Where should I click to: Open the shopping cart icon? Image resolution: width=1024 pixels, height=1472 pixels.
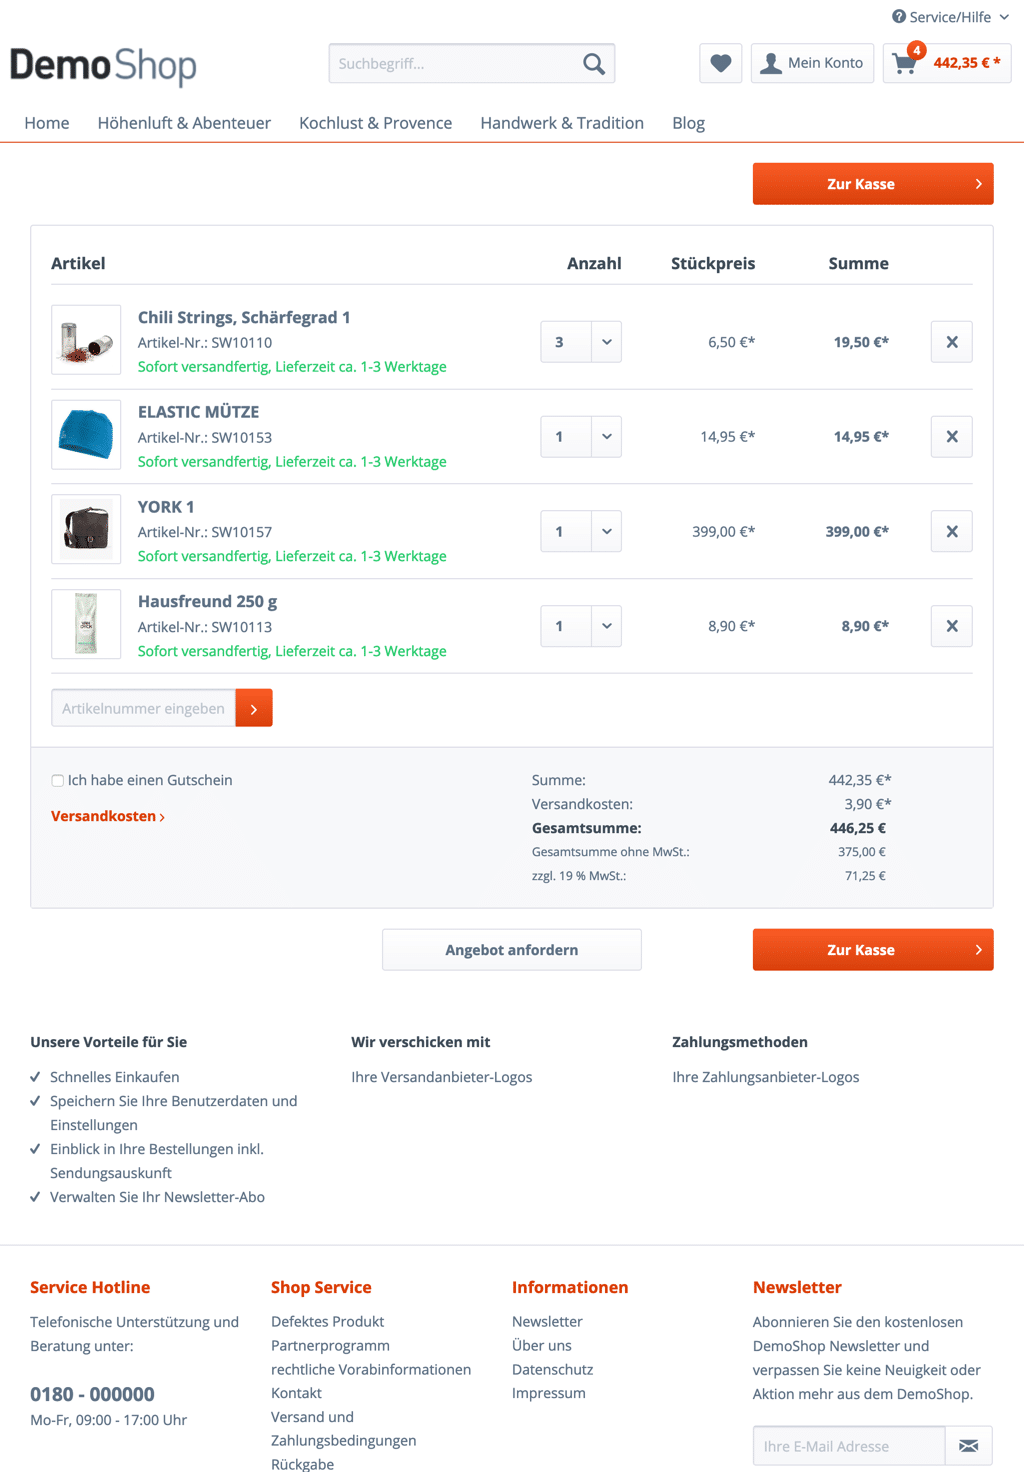click(904, 64)
